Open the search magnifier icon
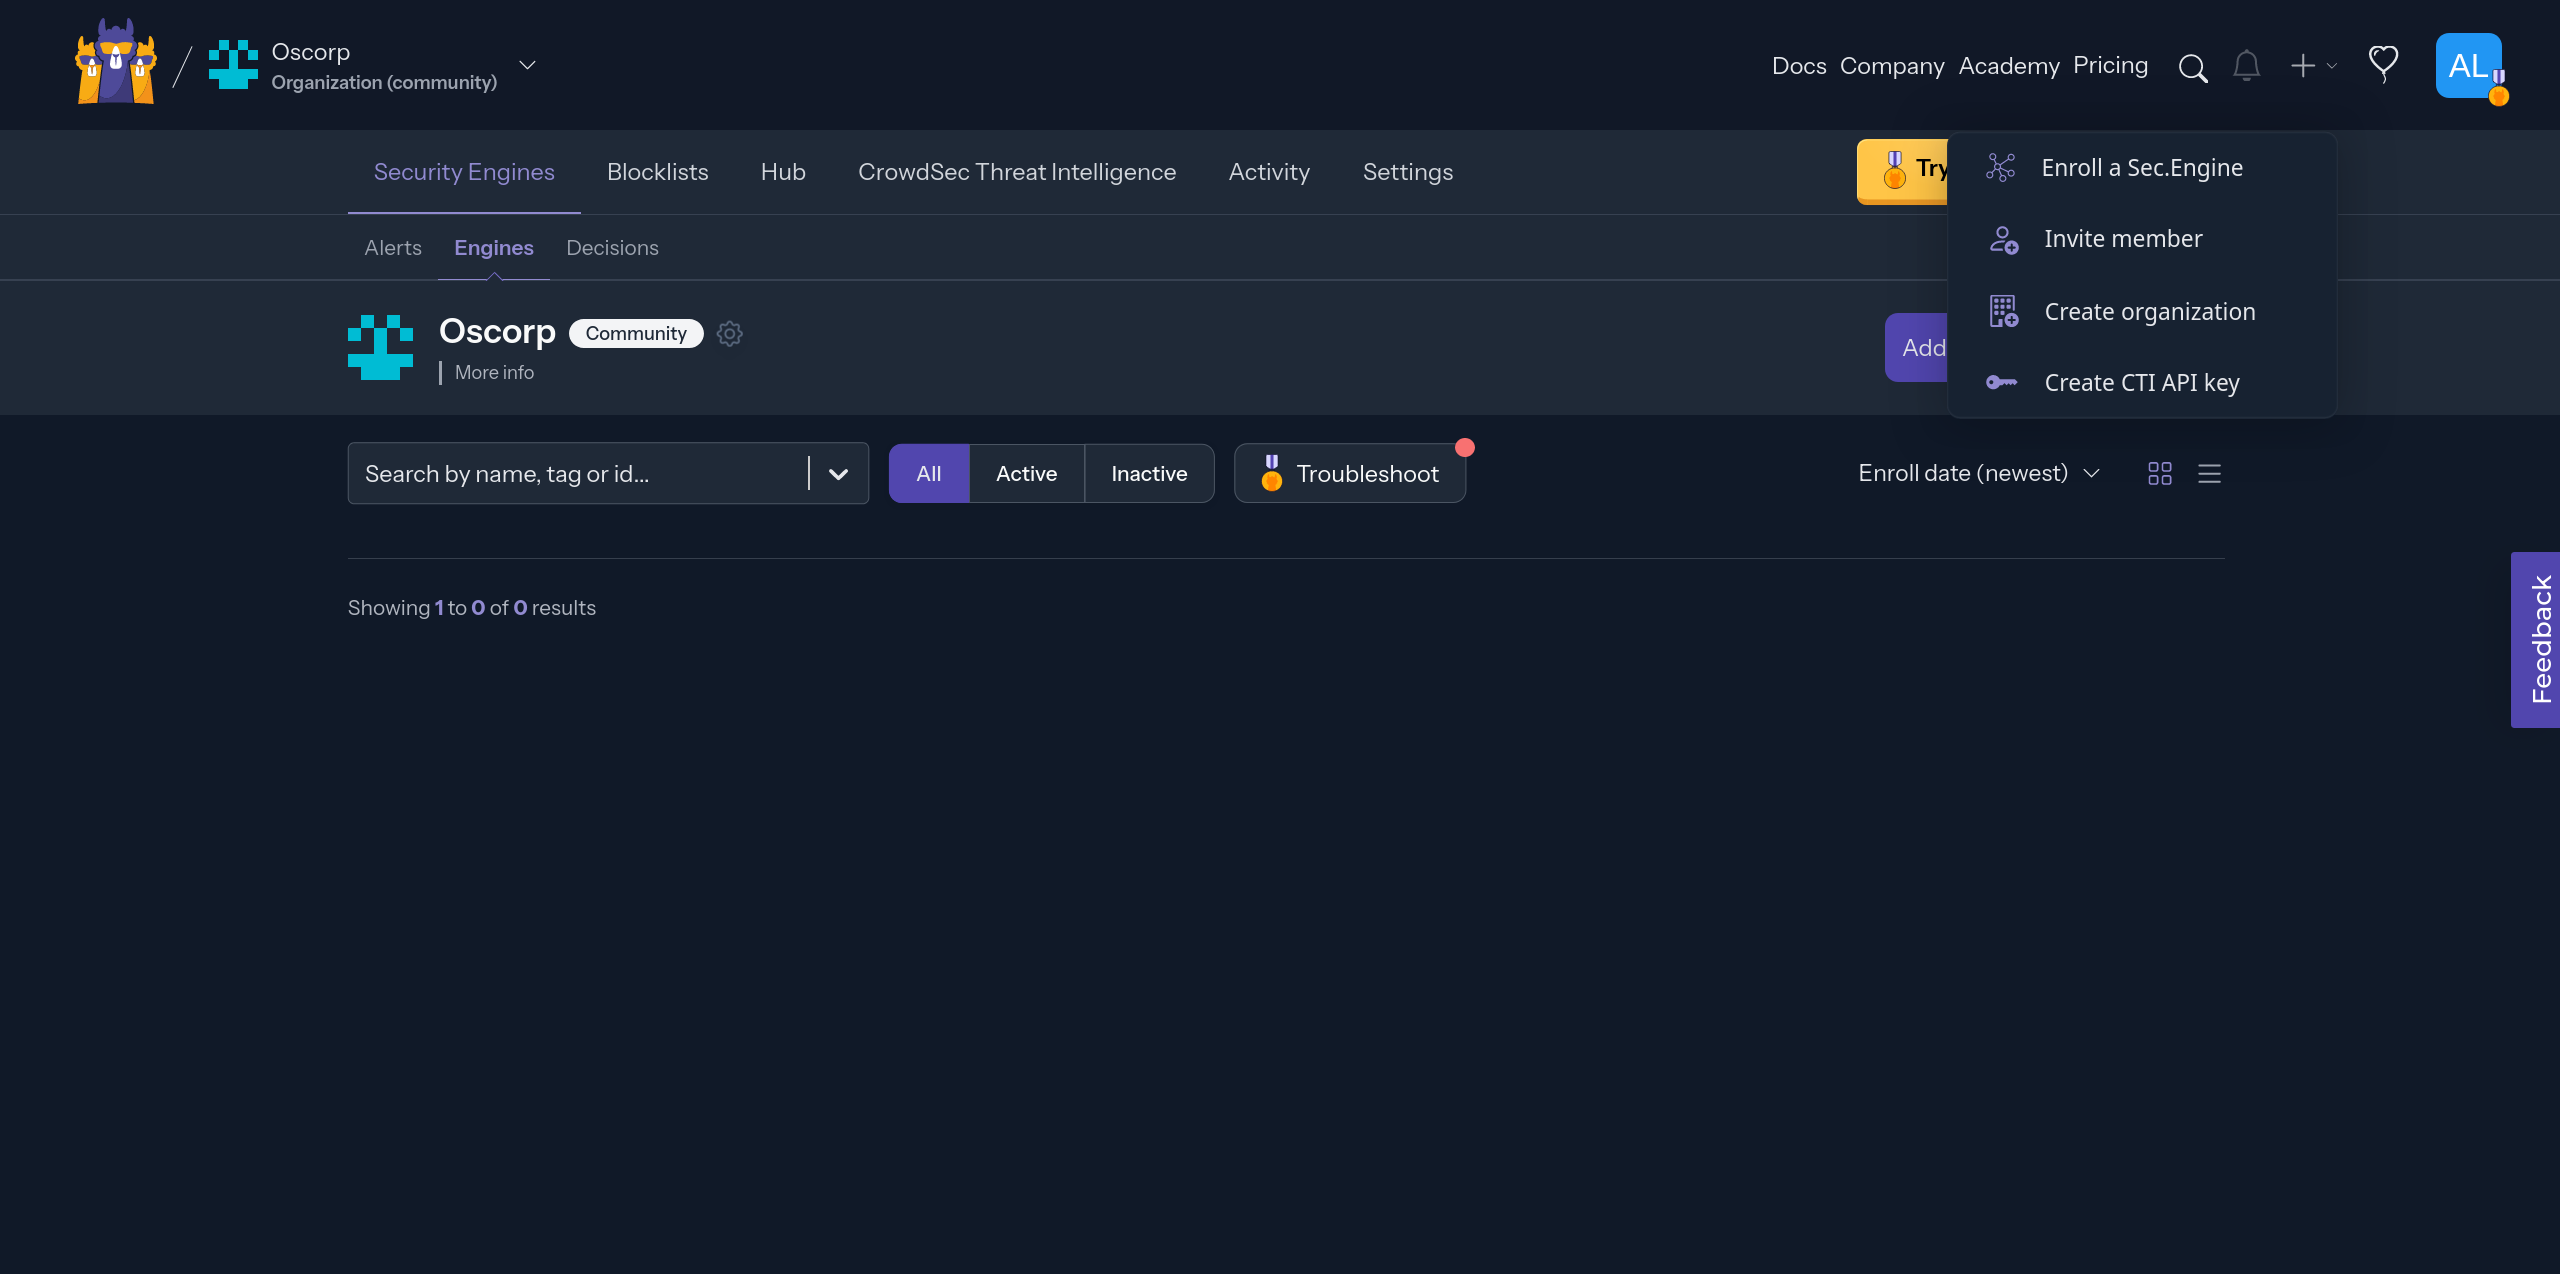The image size is (2560, 1274). click(2192, 68)
